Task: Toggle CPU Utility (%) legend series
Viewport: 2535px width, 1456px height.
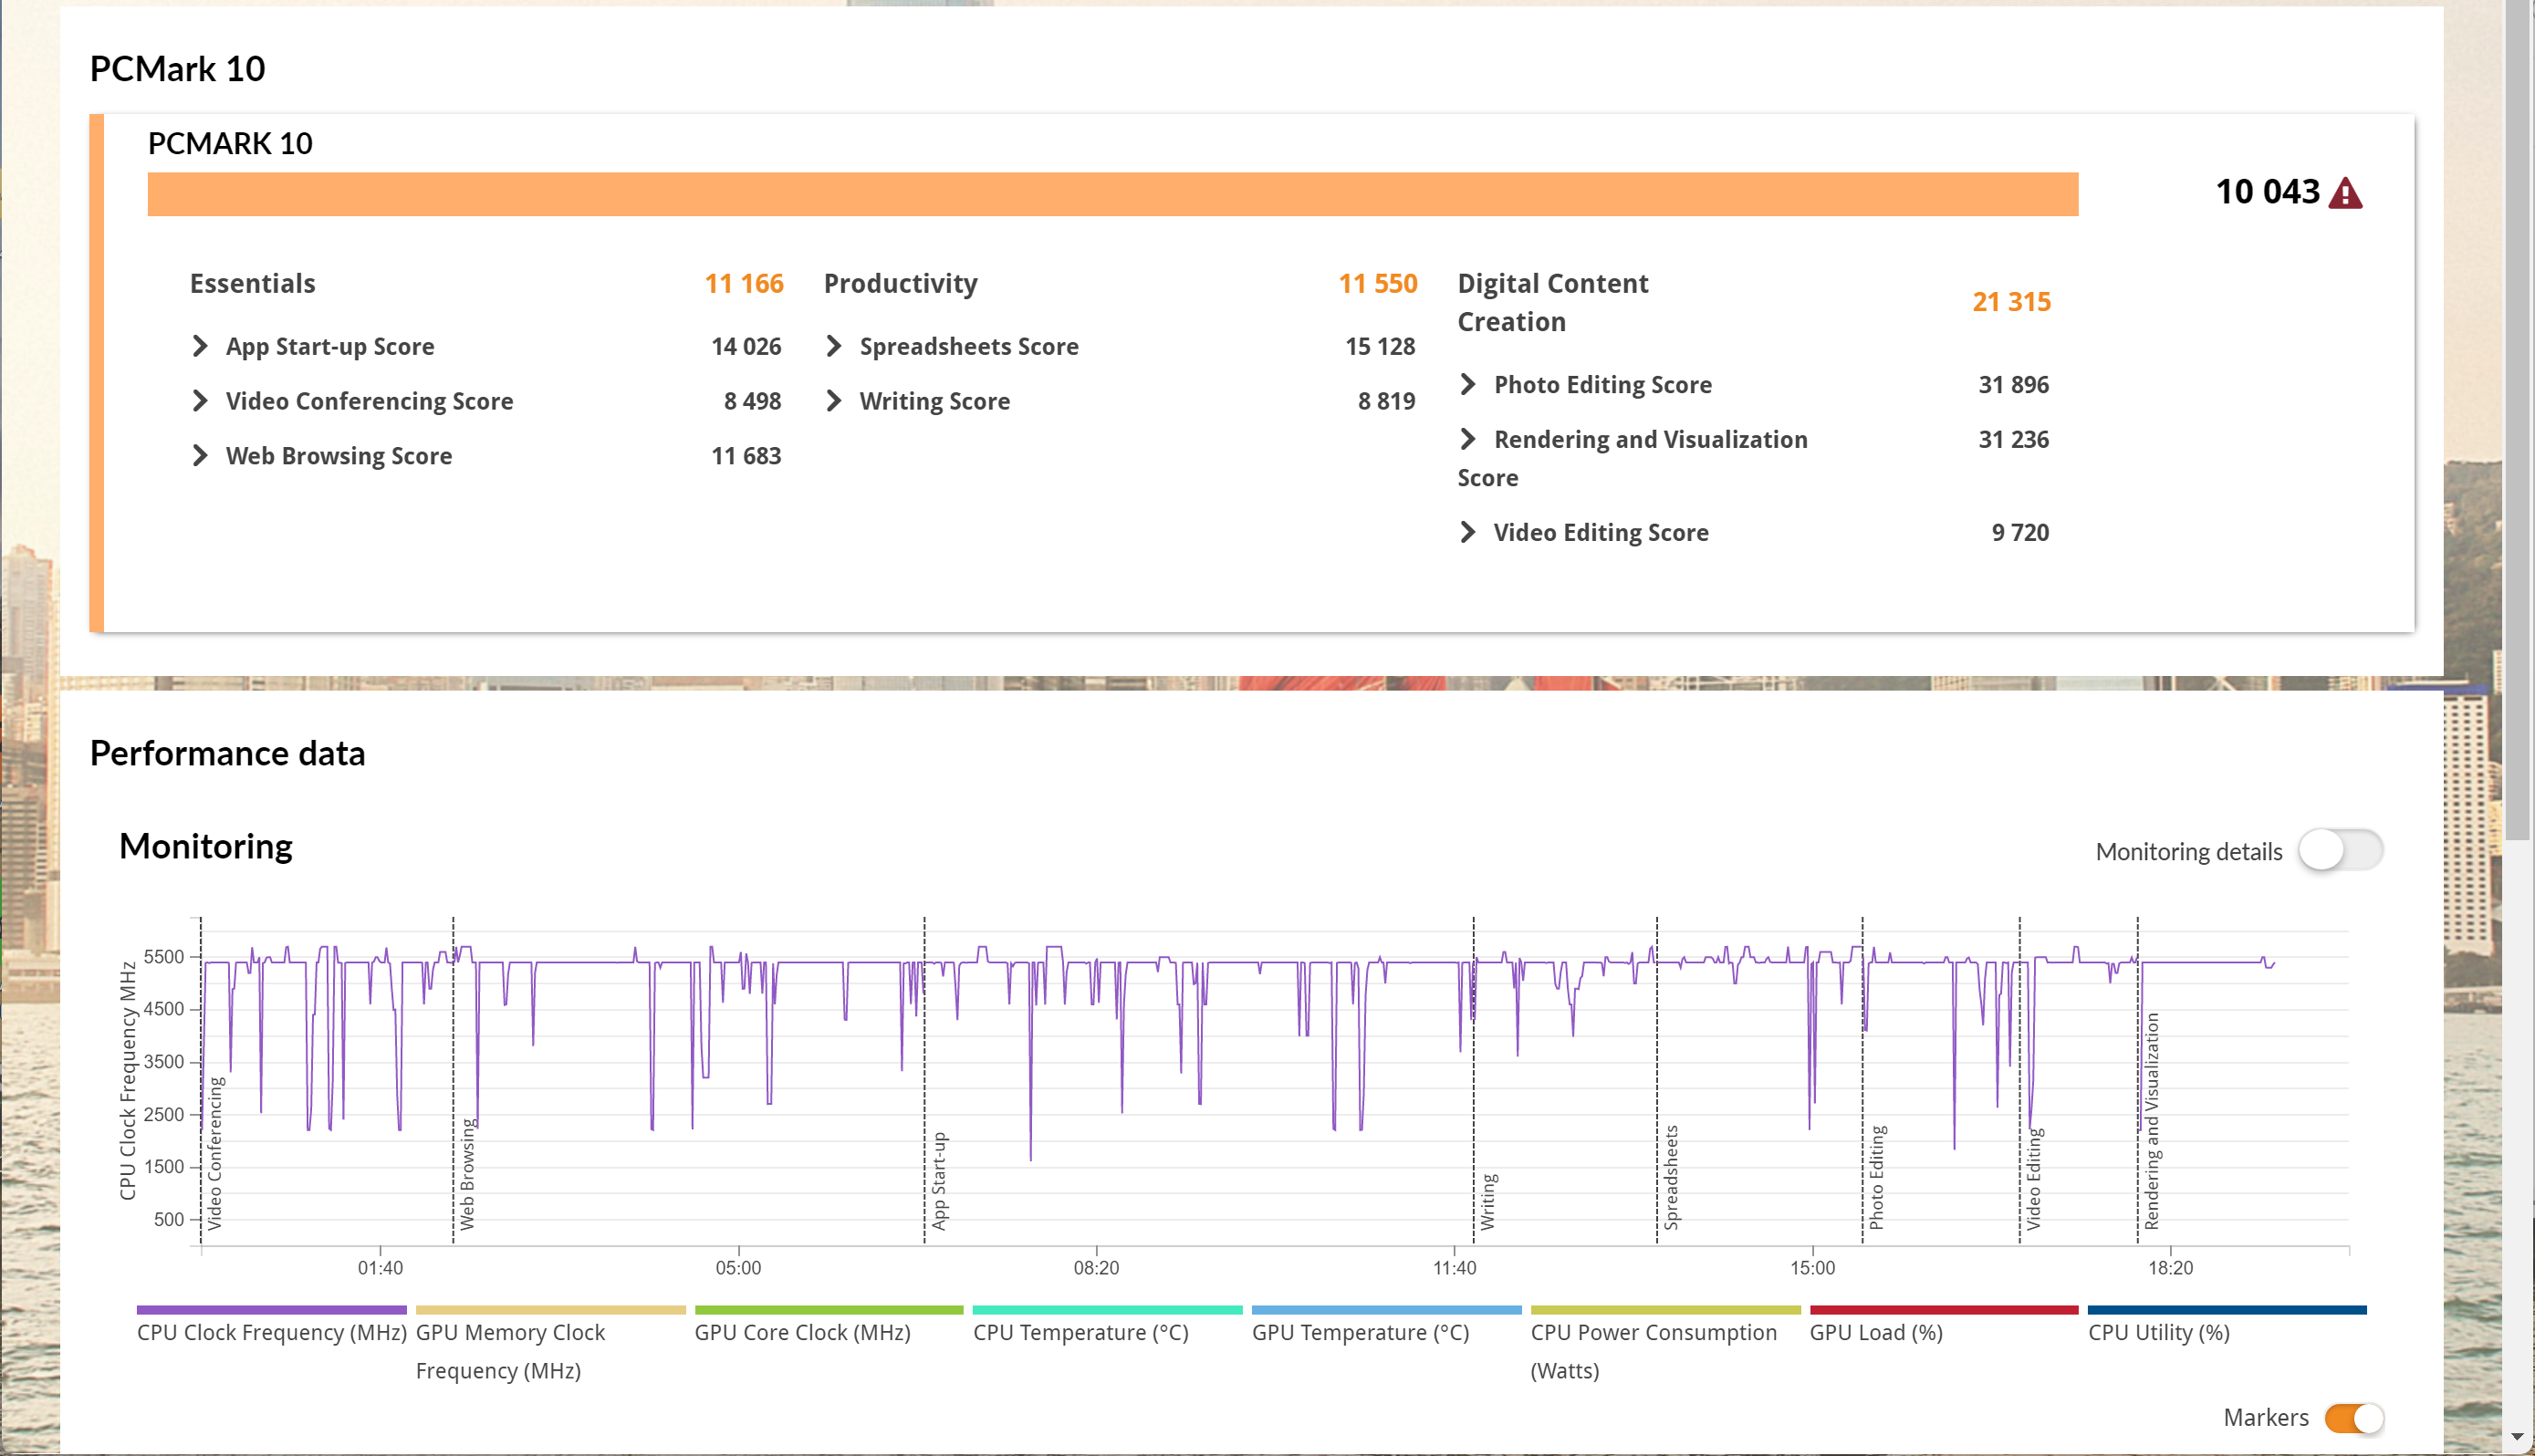Action: pos(2227,1326)
